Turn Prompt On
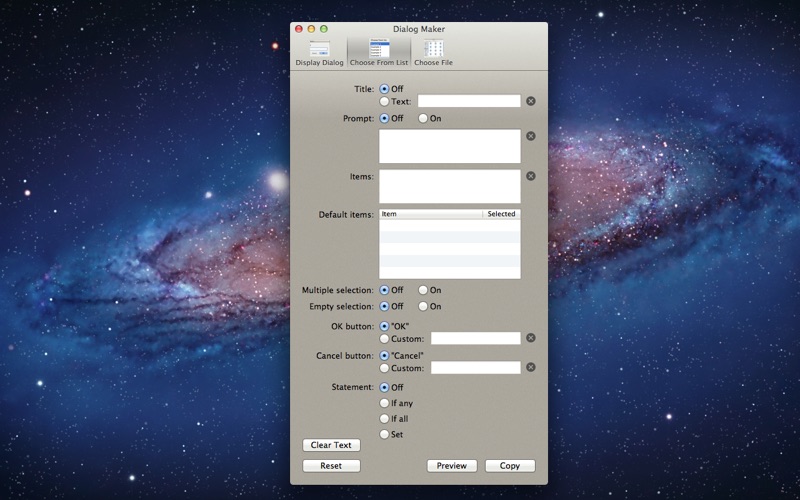The height and width of the screenshot is (500, 800). [423, 118]
